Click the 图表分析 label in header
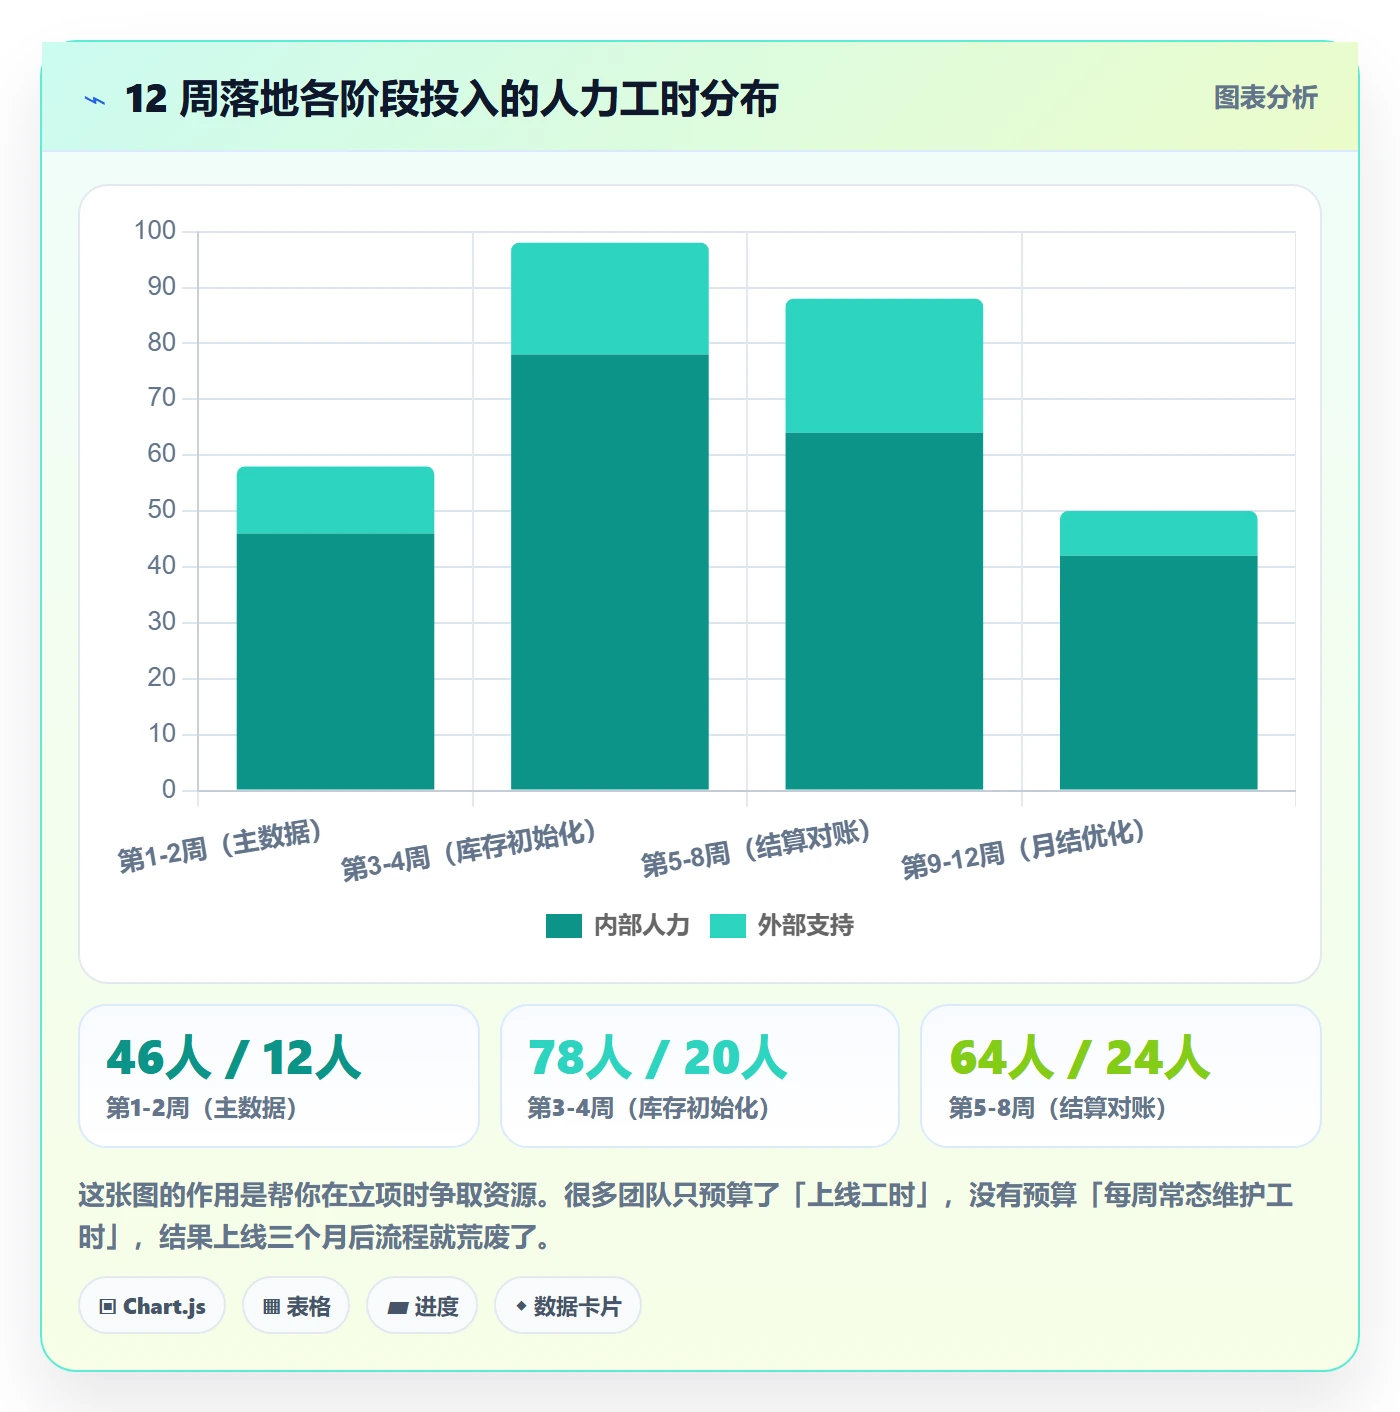The height and width of the screenshot is (1412, 1400). (1265, 98)
